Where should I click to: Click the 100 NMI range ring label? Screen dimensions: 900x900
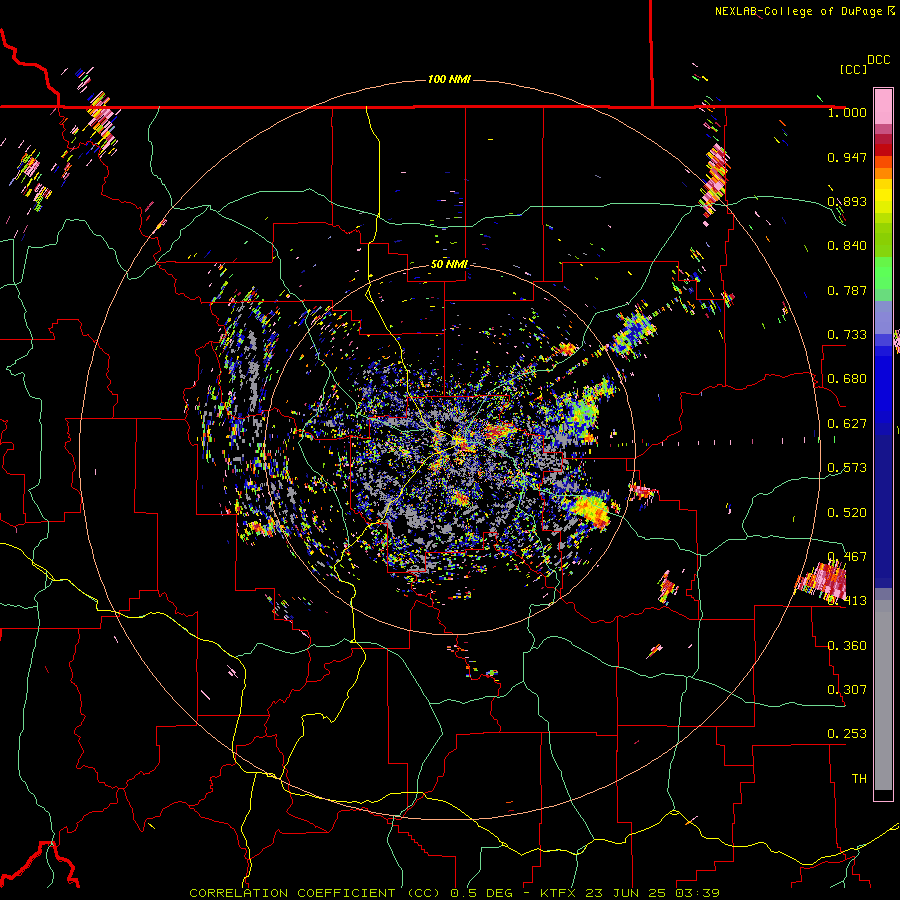tap(449, 79)
